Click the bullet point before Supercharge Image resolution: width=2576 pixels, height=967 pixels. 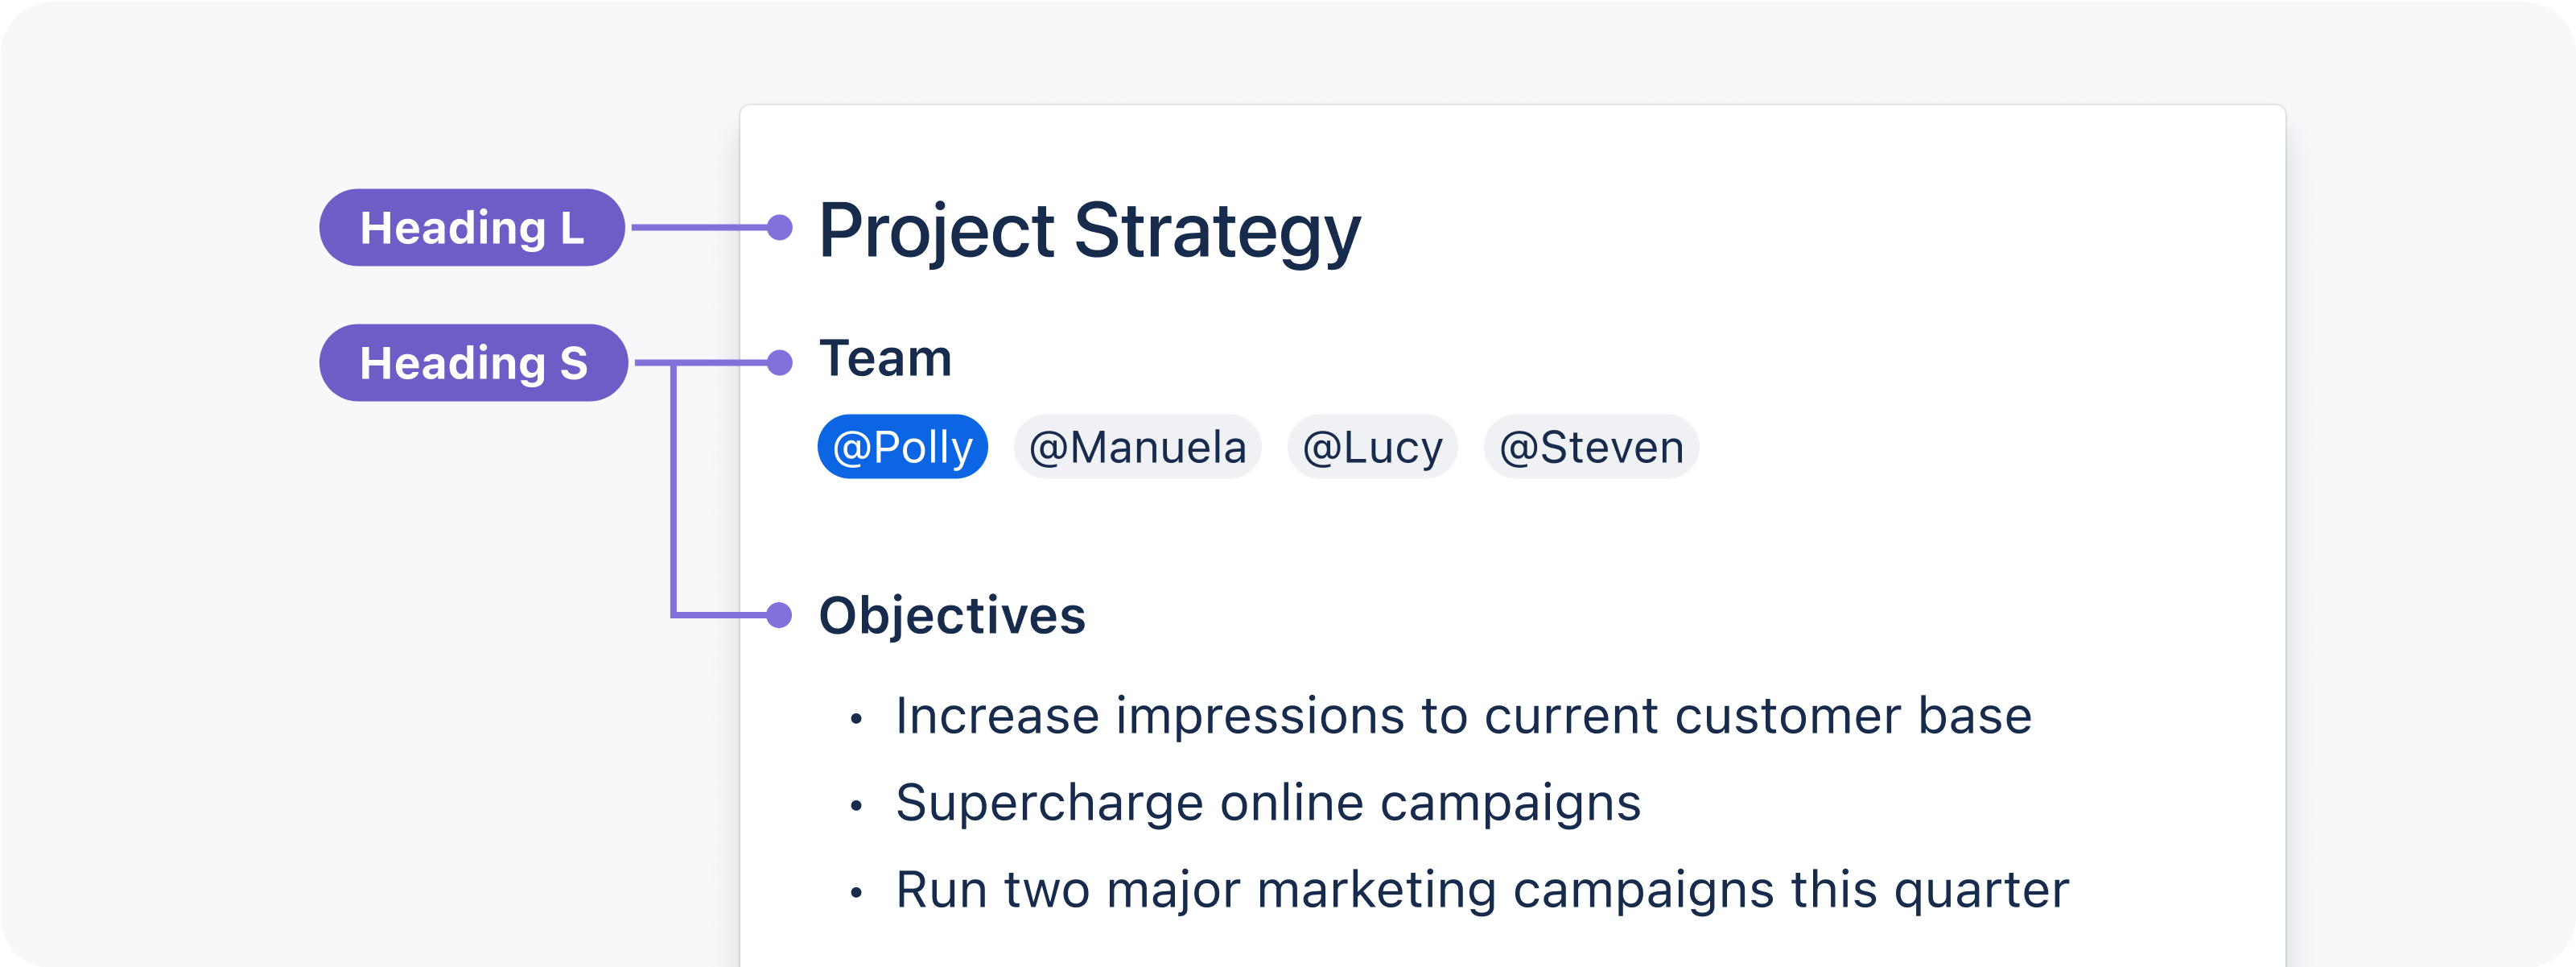click(x=856, y=806)
